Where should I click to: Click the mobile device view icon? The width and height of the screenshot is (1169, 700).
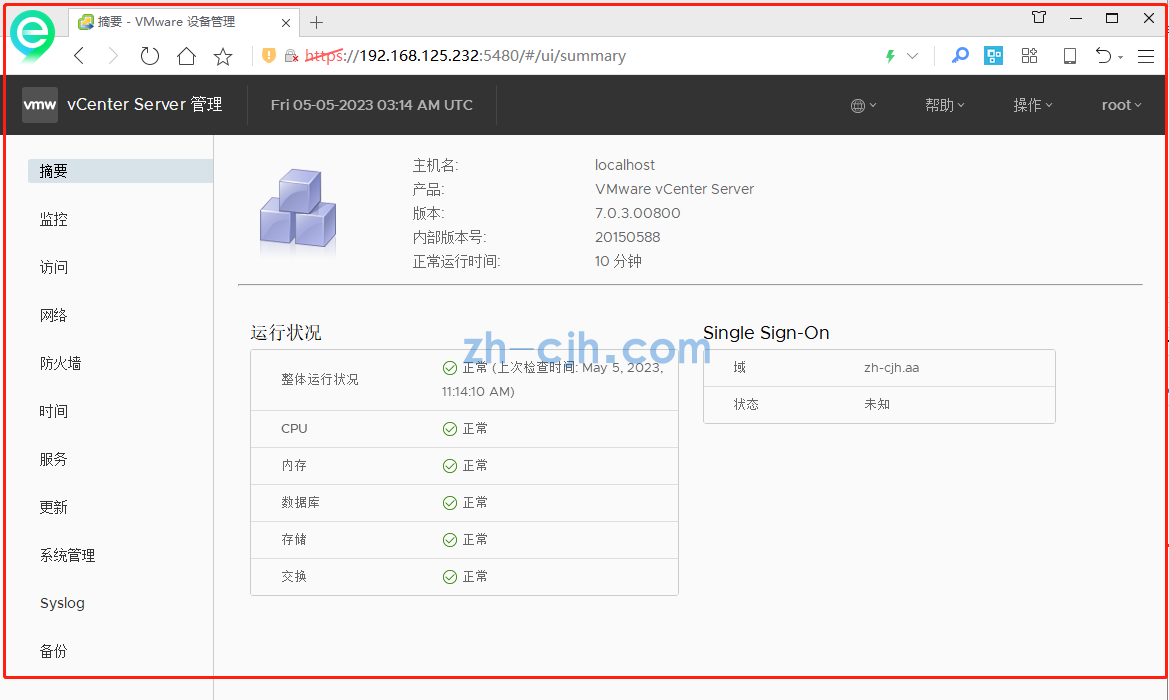point(1070,56)
